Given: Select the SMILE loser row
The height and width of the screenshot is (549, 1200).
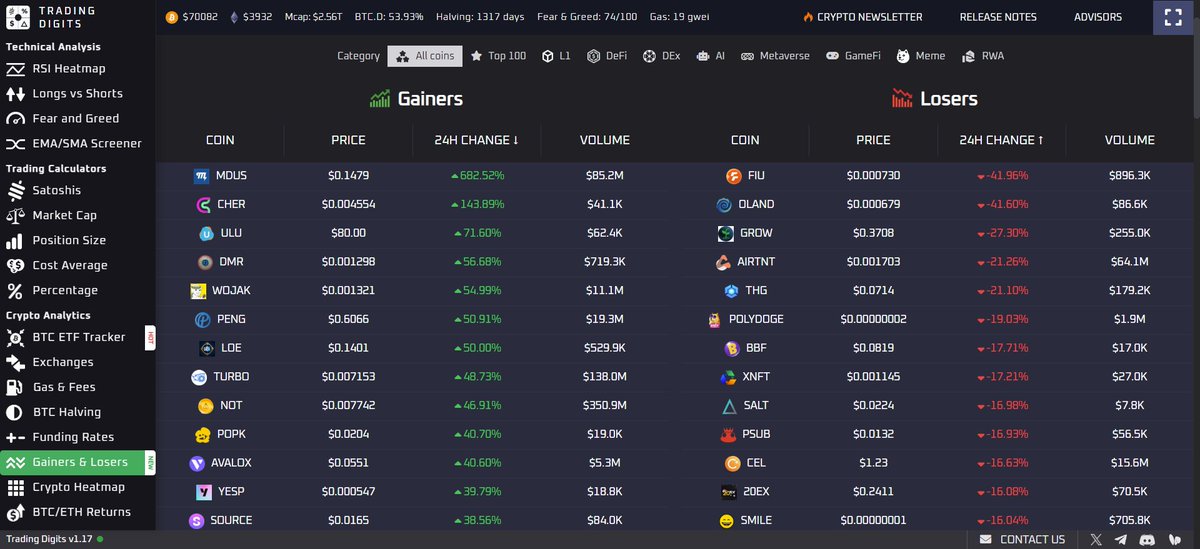Looking at the screenshot, I should tap(938, 521).
